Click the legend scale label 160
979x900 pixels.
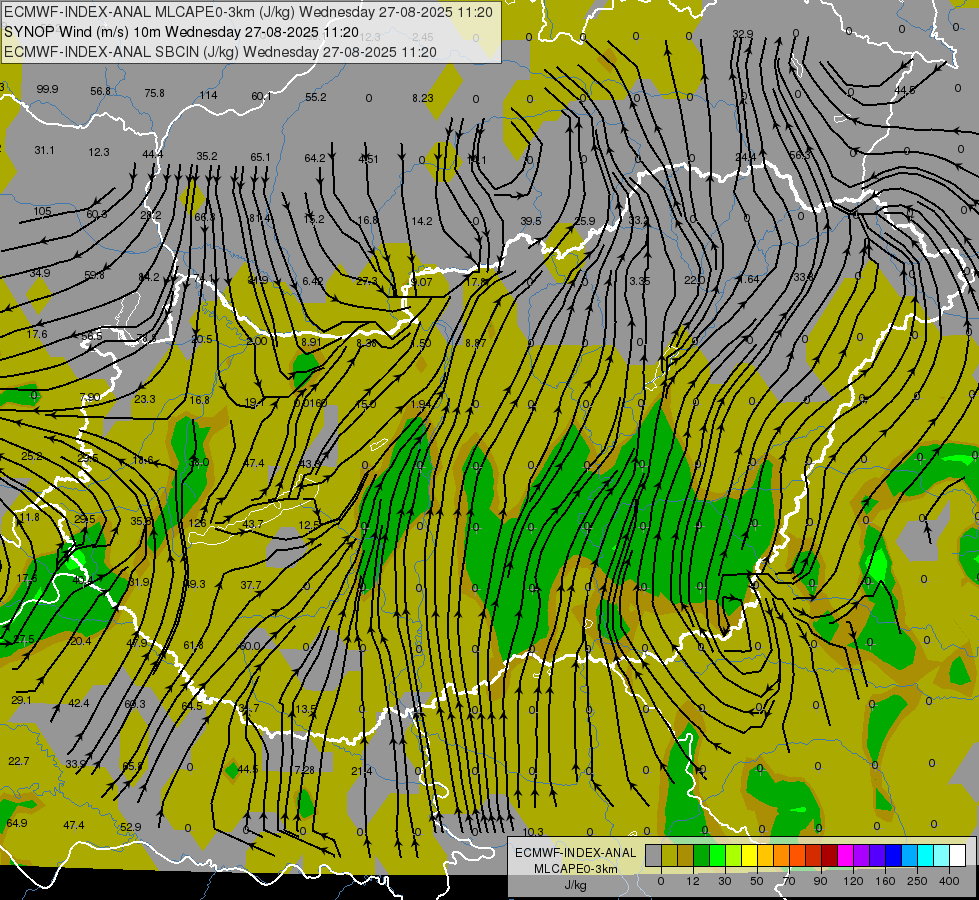coord(885,881)
